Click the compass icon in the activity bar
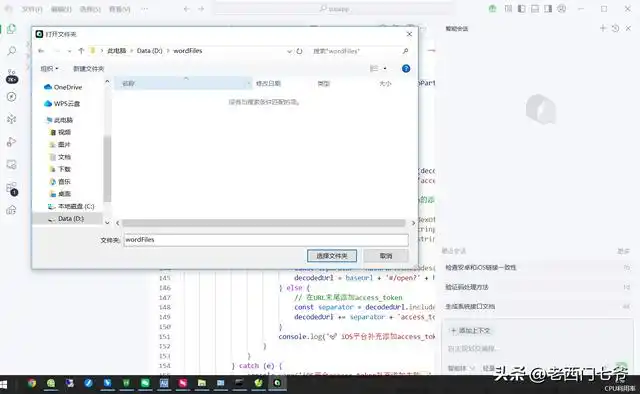640x394 pixels. tap(11, 97)
